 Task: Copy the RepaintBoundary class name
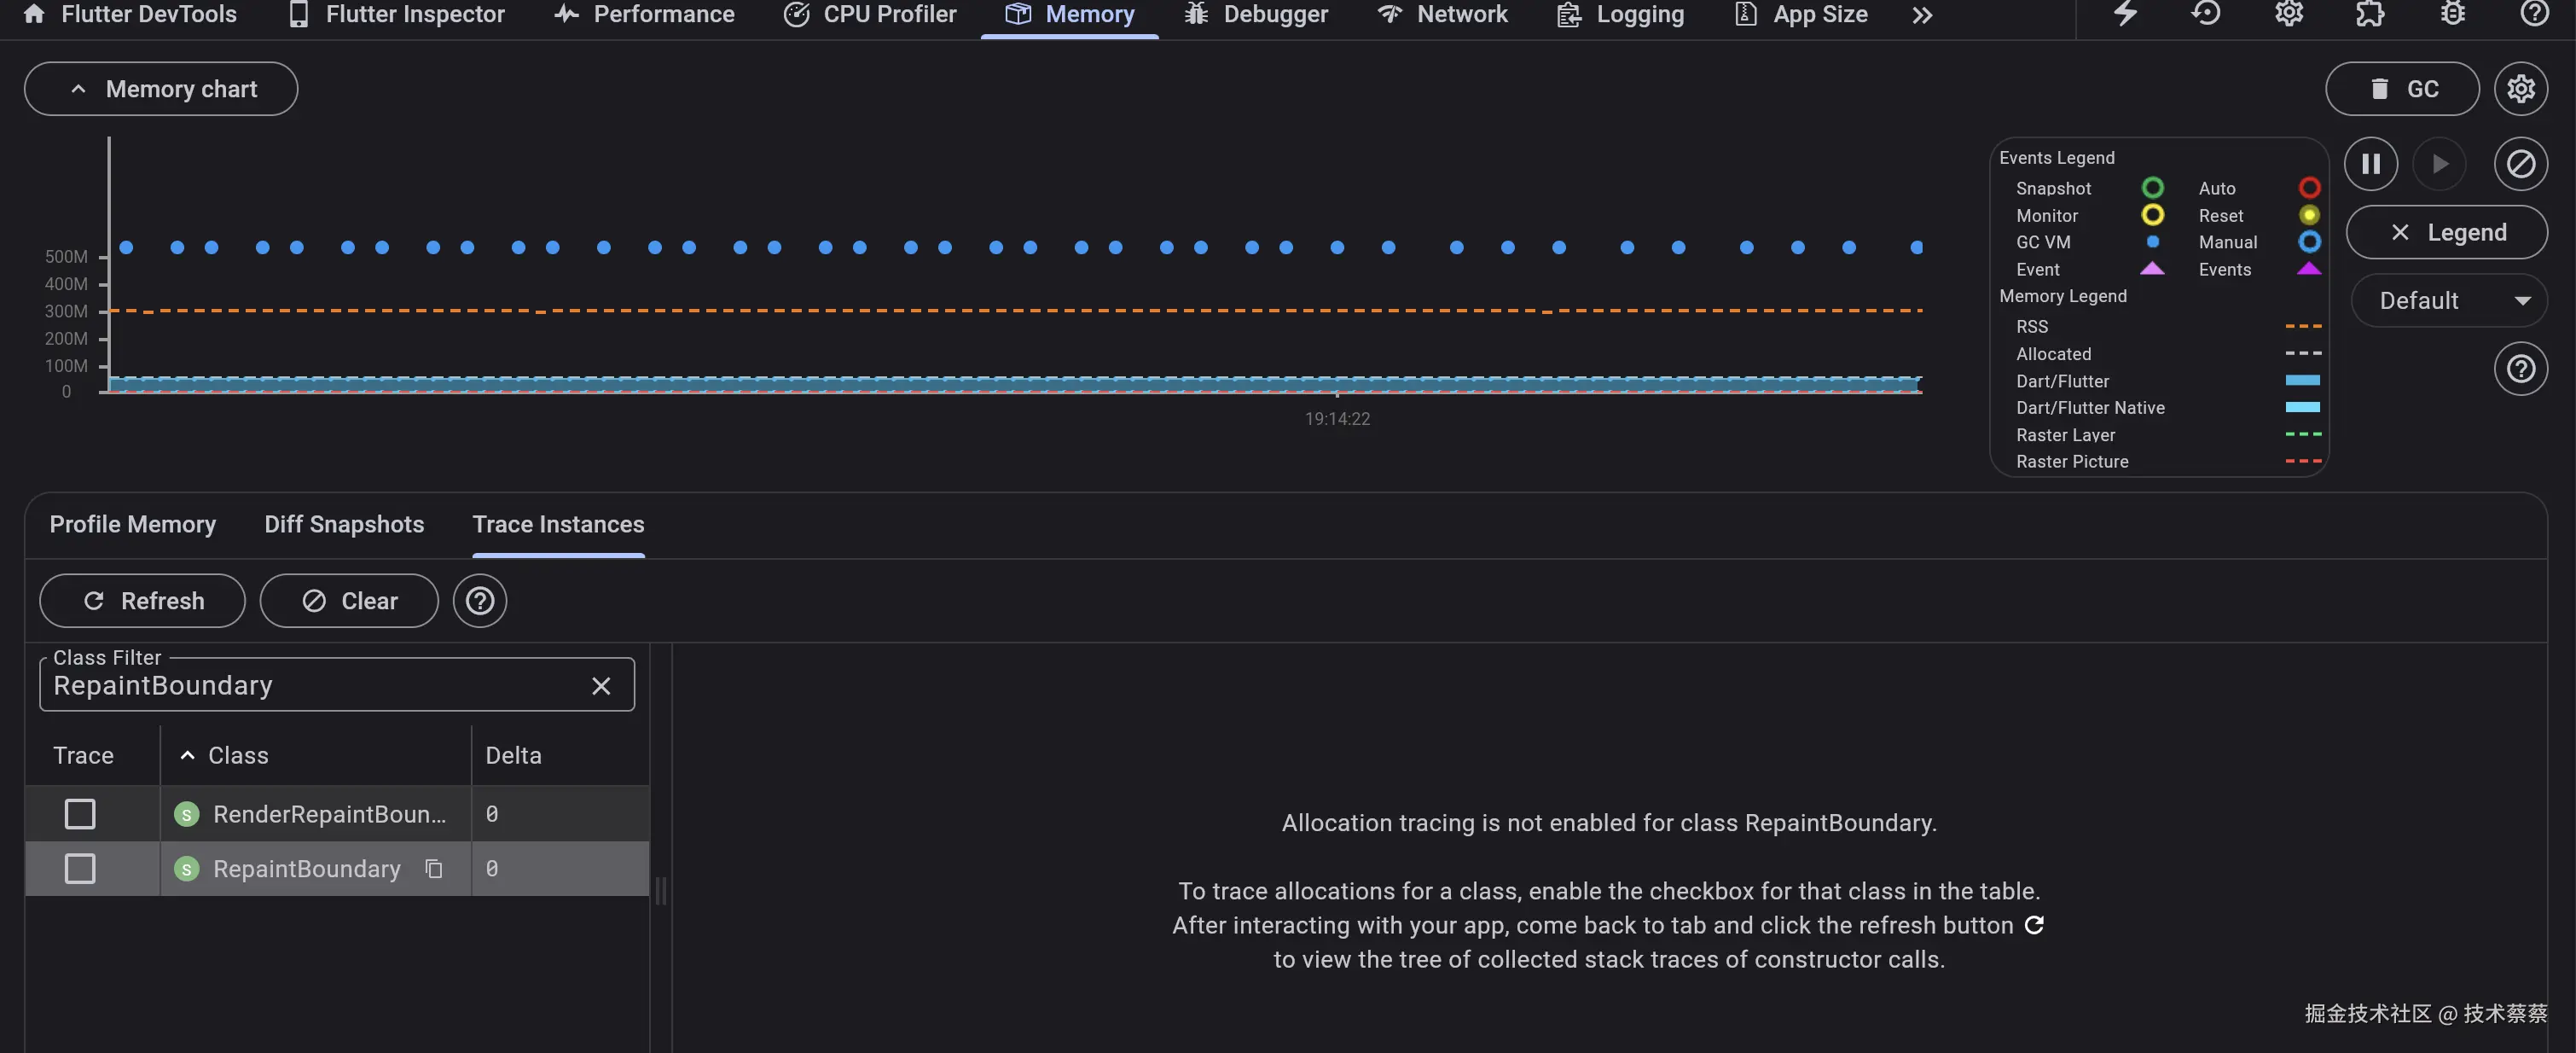(x=434, y=869)
